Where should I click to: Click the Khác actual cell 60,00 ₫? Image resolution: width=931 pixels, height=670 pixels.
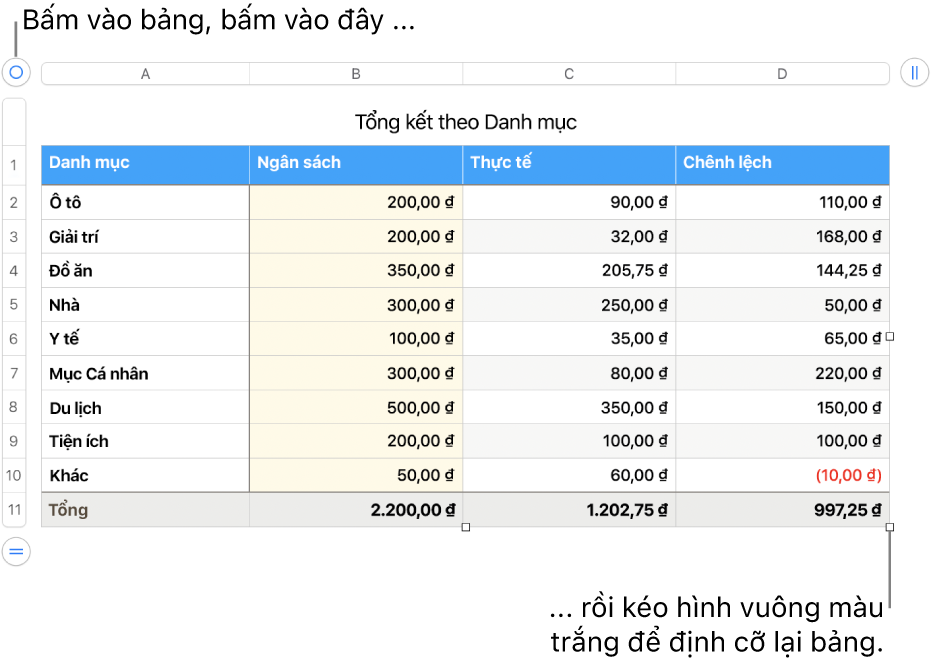pyautogui.click(x=569, y=475)
